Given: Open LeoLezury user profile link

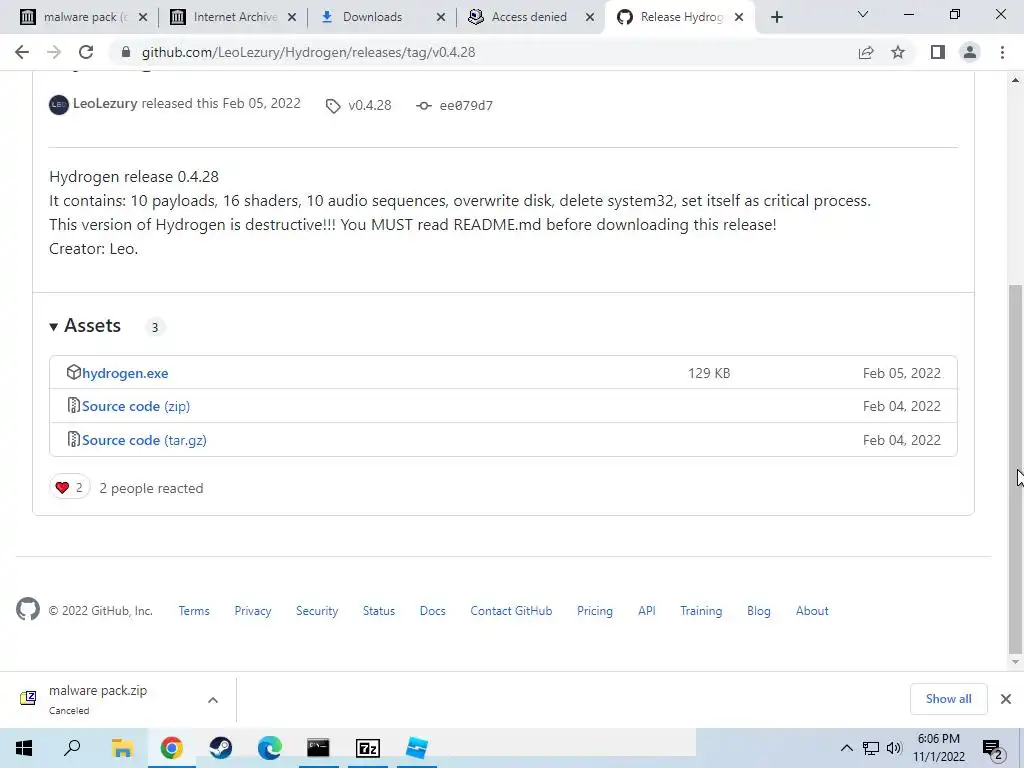Looking at the screenshot, I should pyautogui.click(x=105, y=103).
